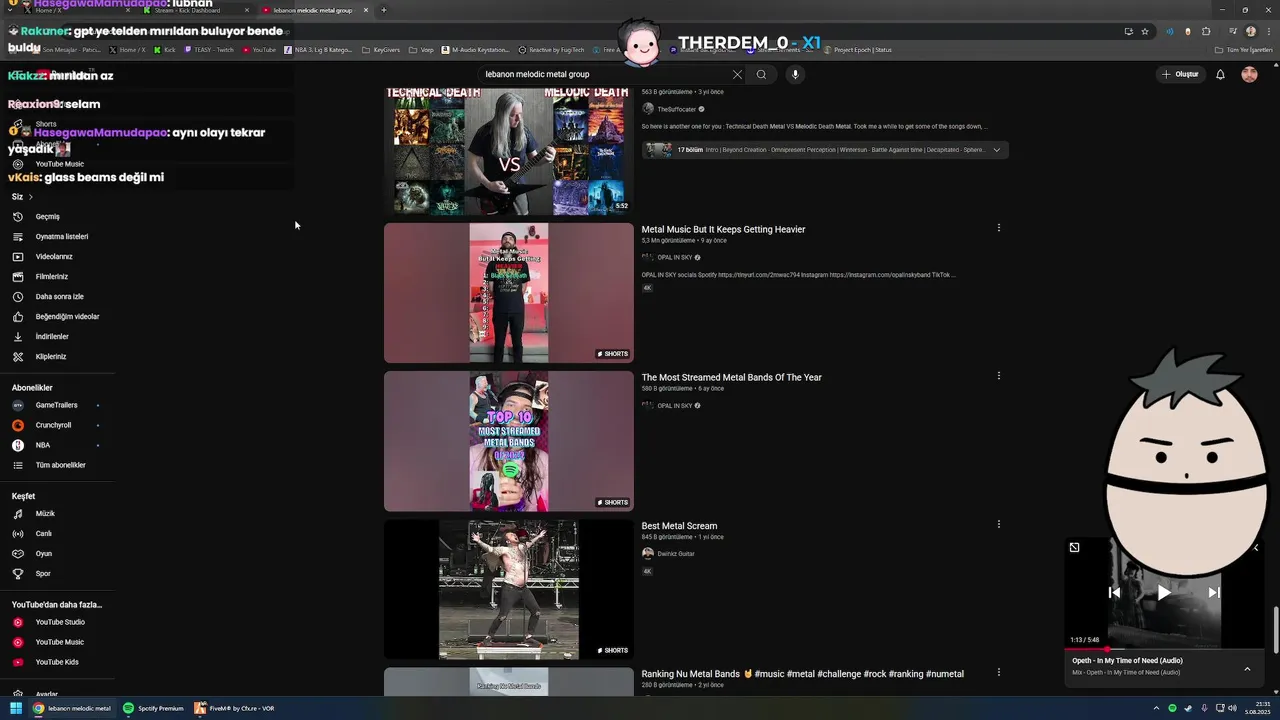
Task: Open YouTube Kids link
Action: (x=57, y=662)
